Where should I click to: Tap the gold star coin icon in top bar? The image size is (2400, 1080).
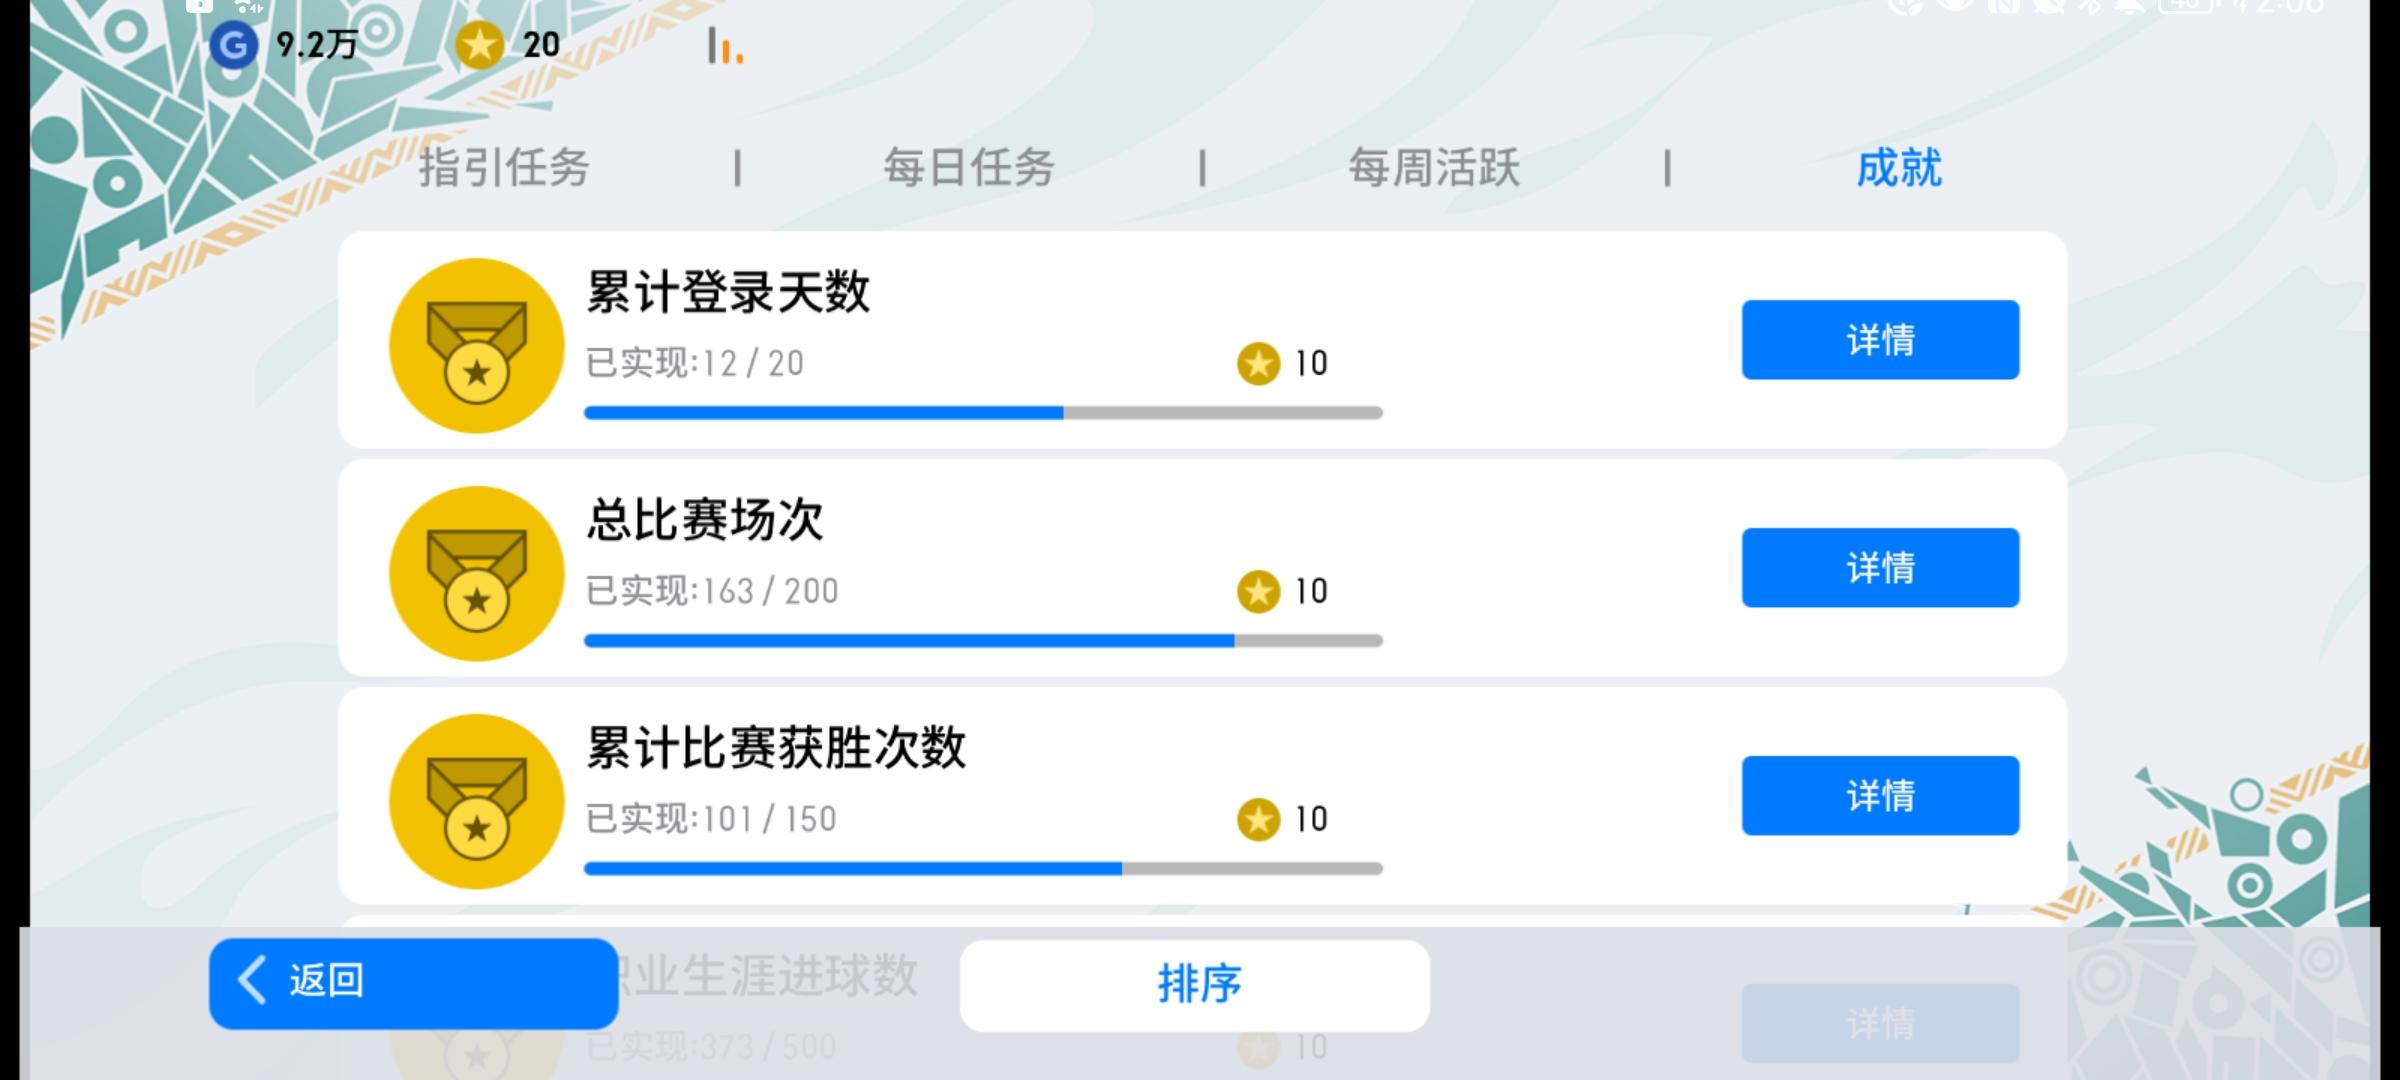[479, 45]
